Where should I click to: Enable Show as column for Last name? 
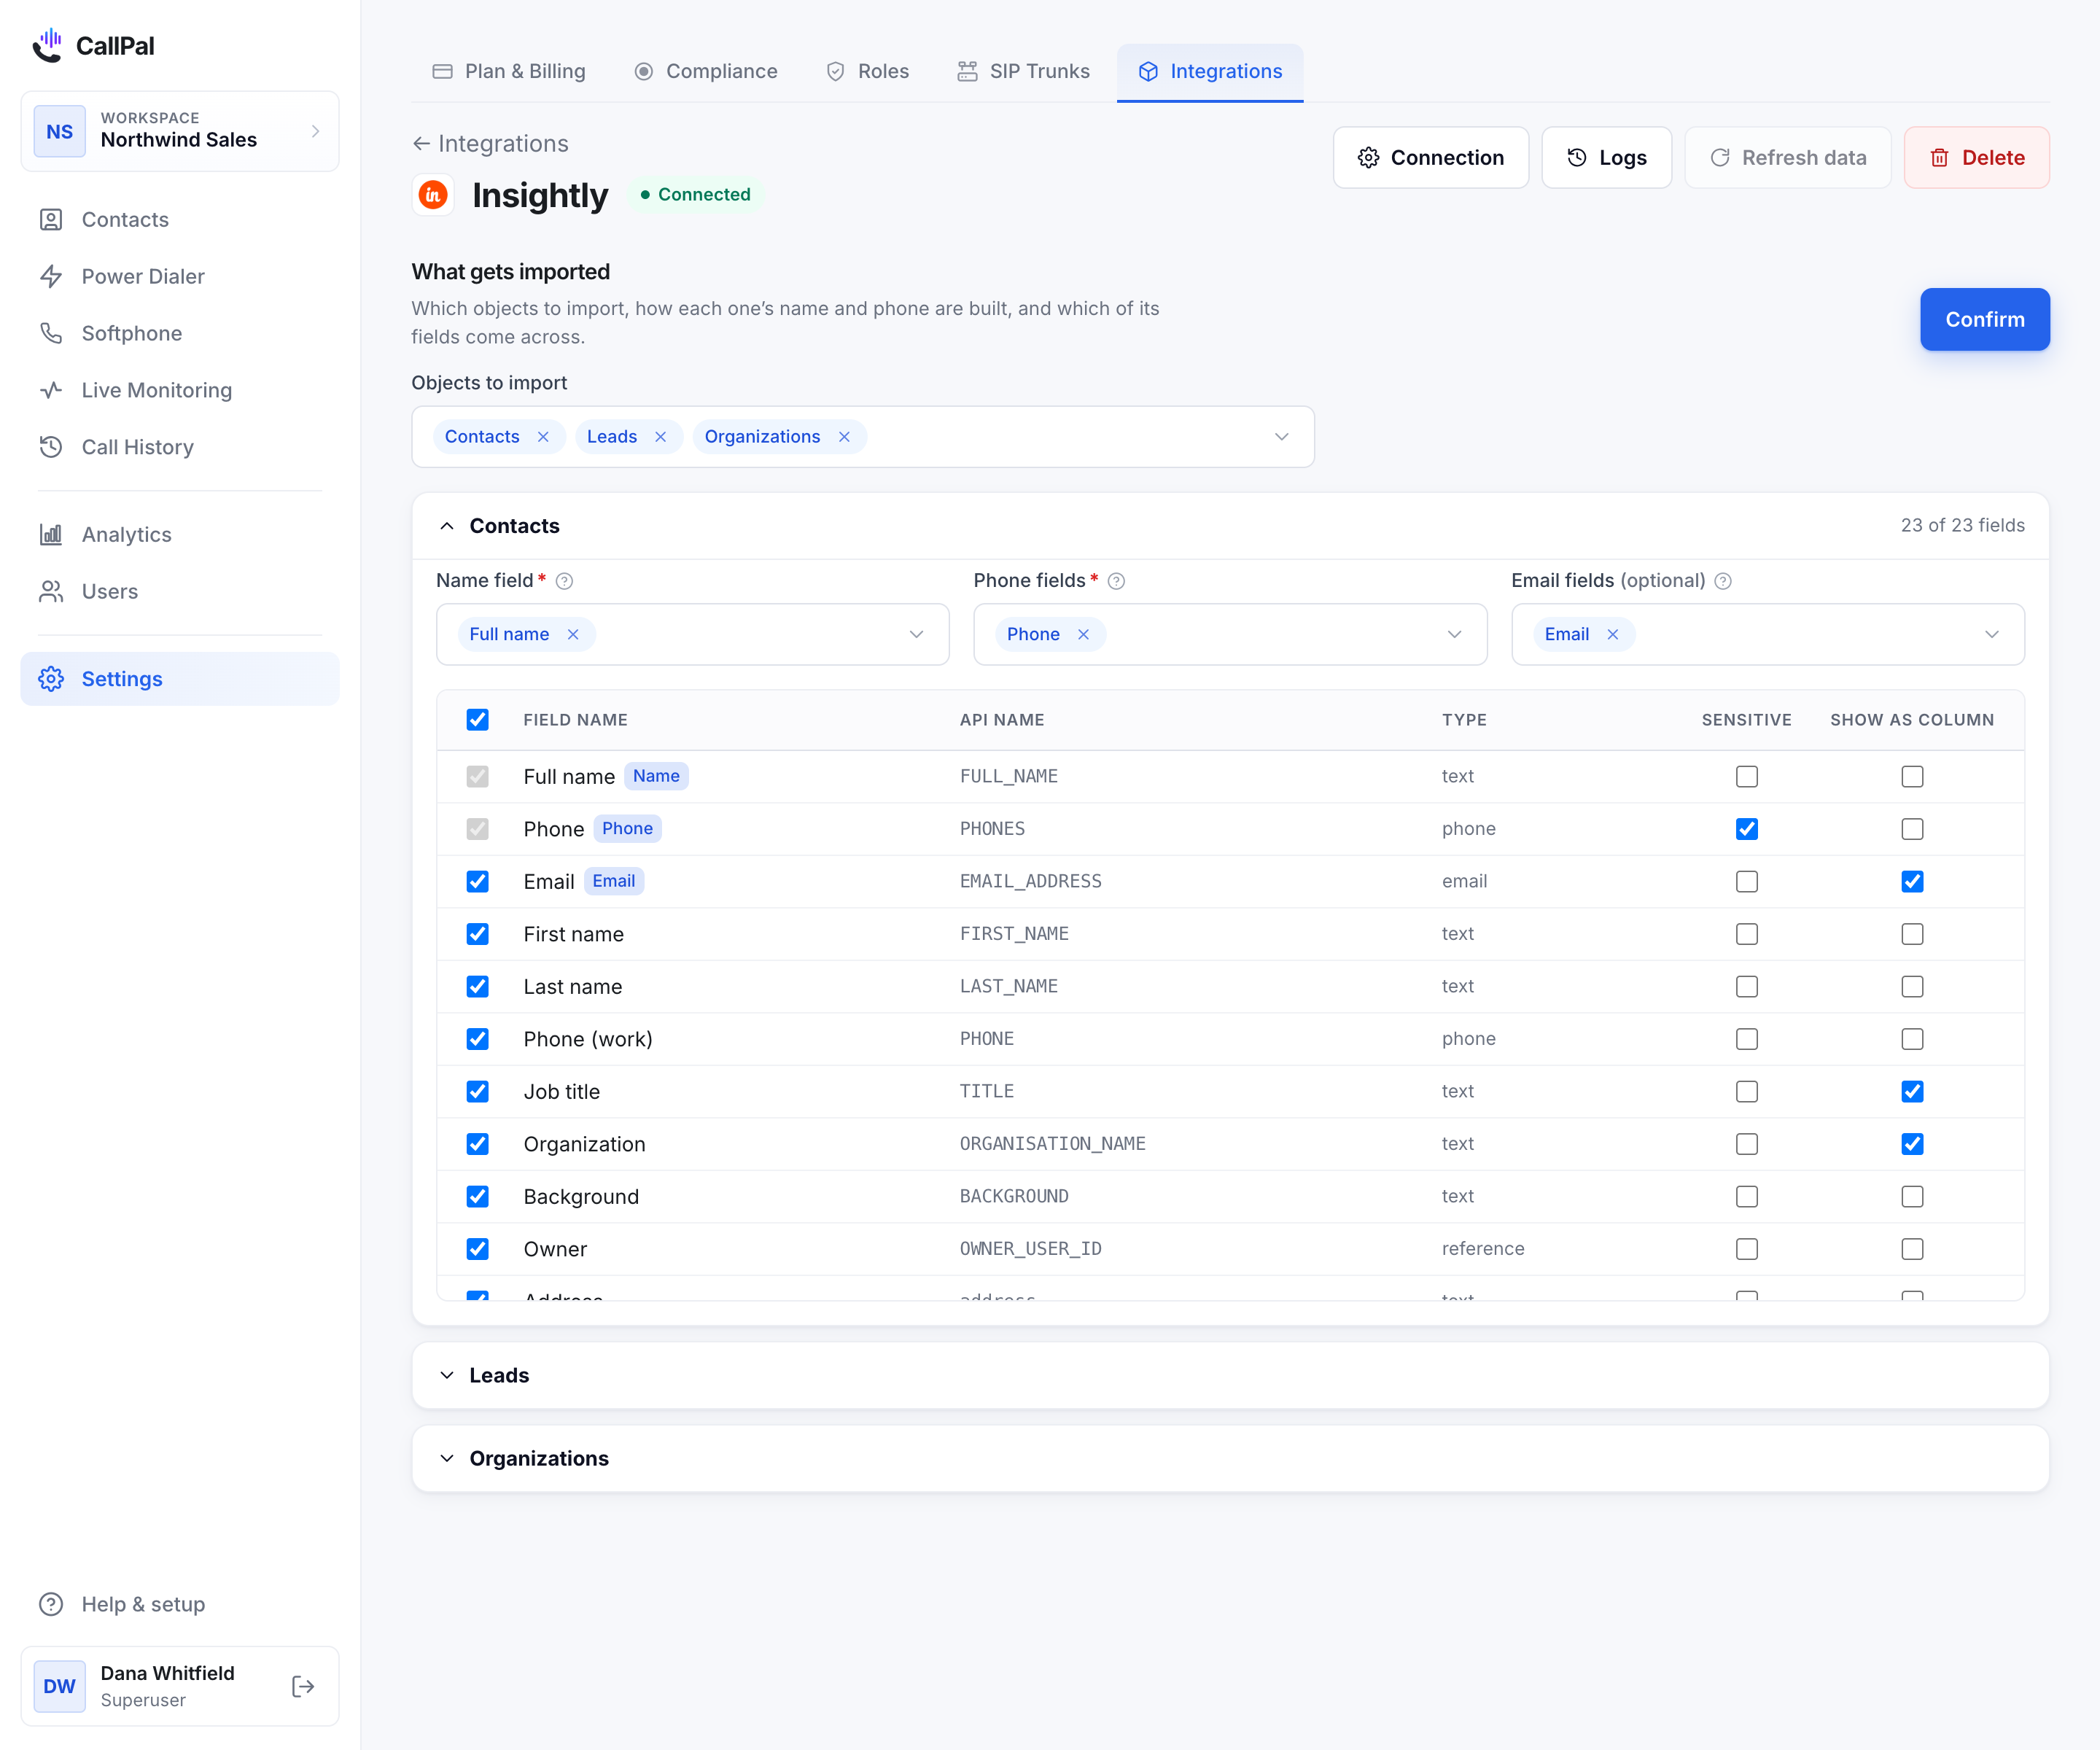coord(1912,986)
